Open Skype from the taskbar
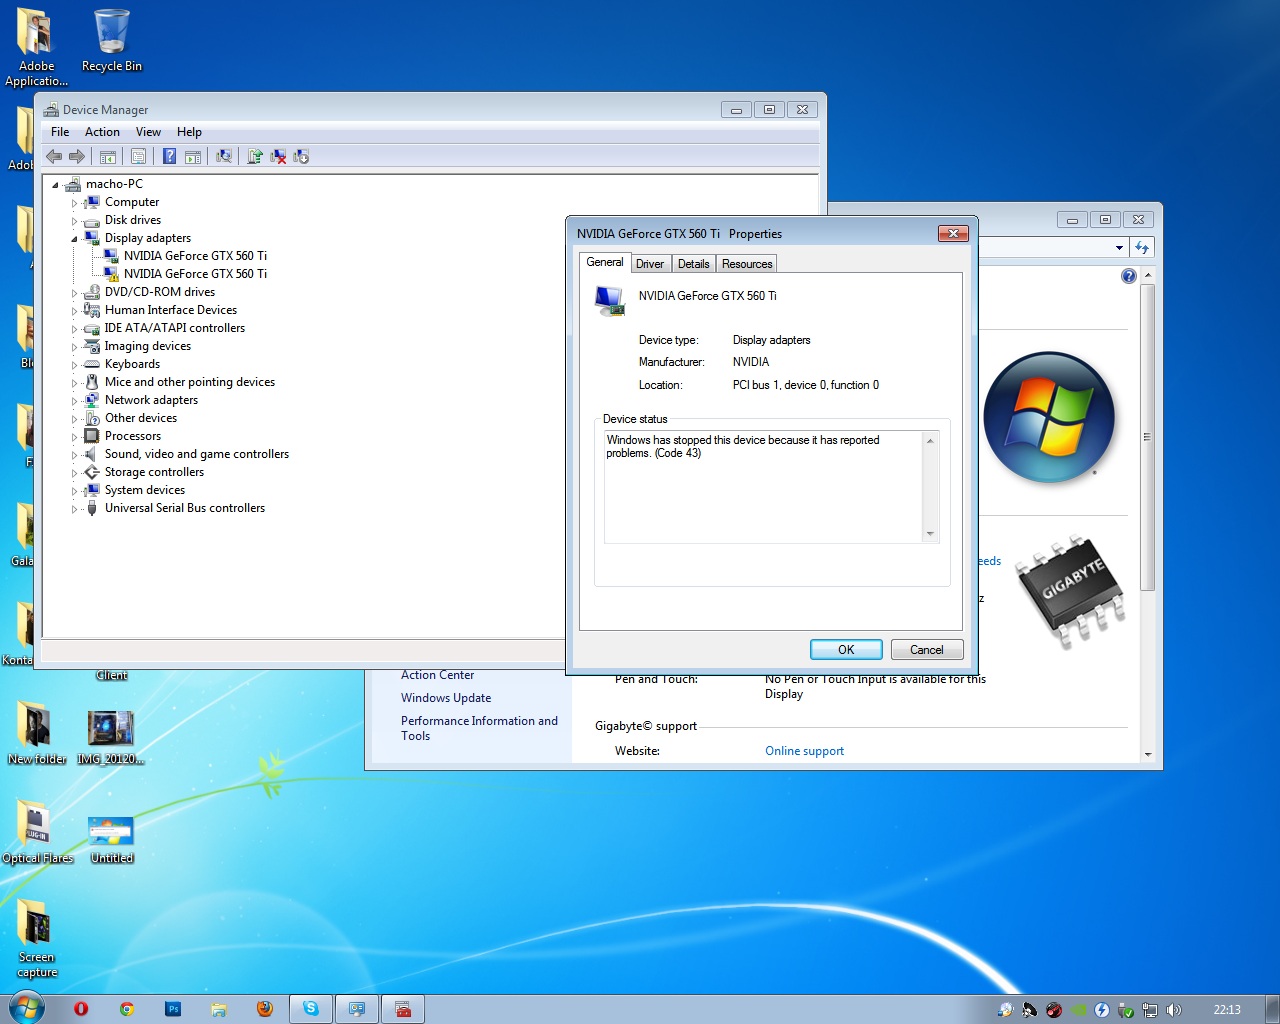1280x1024 pixels. pyautogui.click(x=311, y=1009)
